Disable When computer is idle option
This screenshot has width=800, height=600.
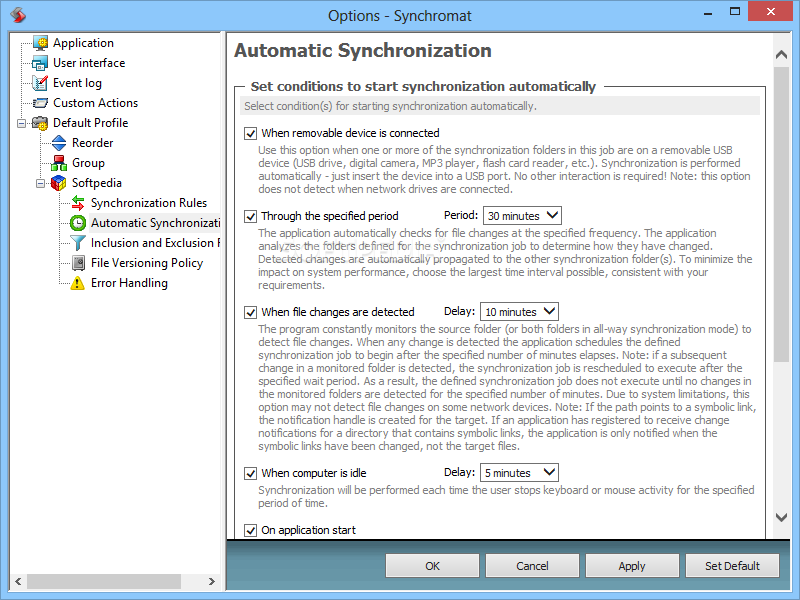(251, 473)
